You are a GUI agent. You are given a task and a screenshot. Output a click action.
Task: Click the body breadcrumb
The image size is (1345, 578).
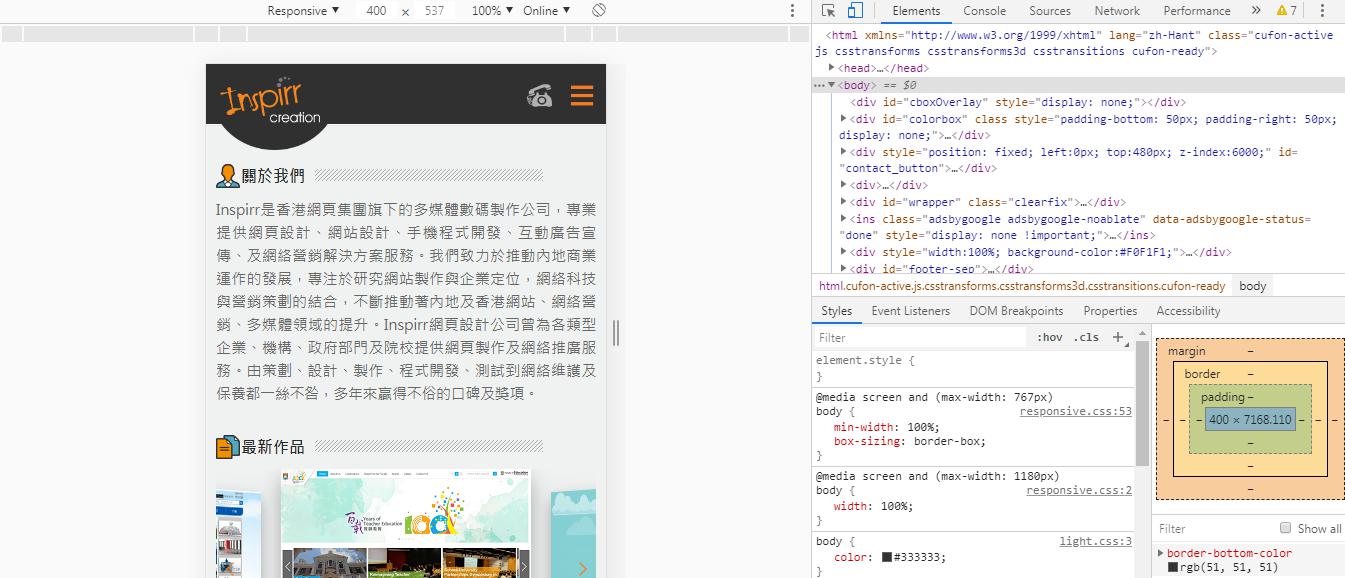(1253, 286)
